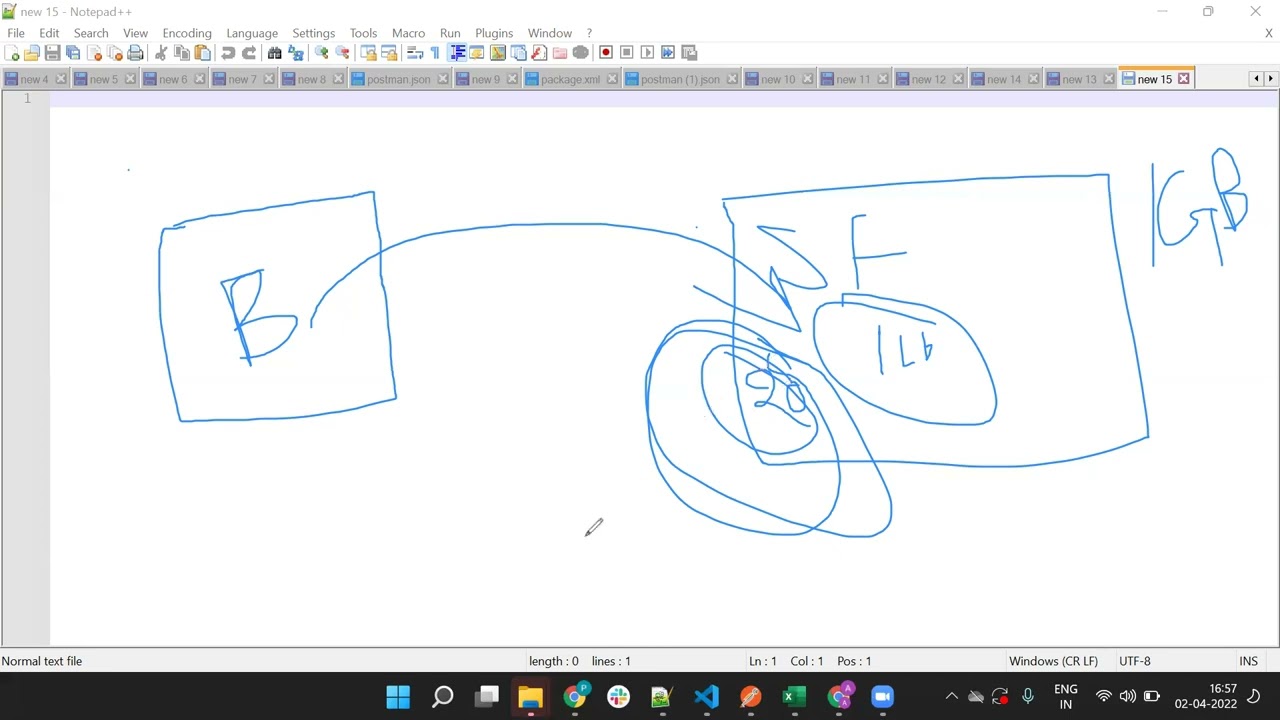Click the Save recorded macro icon

(x=688, y=53)
